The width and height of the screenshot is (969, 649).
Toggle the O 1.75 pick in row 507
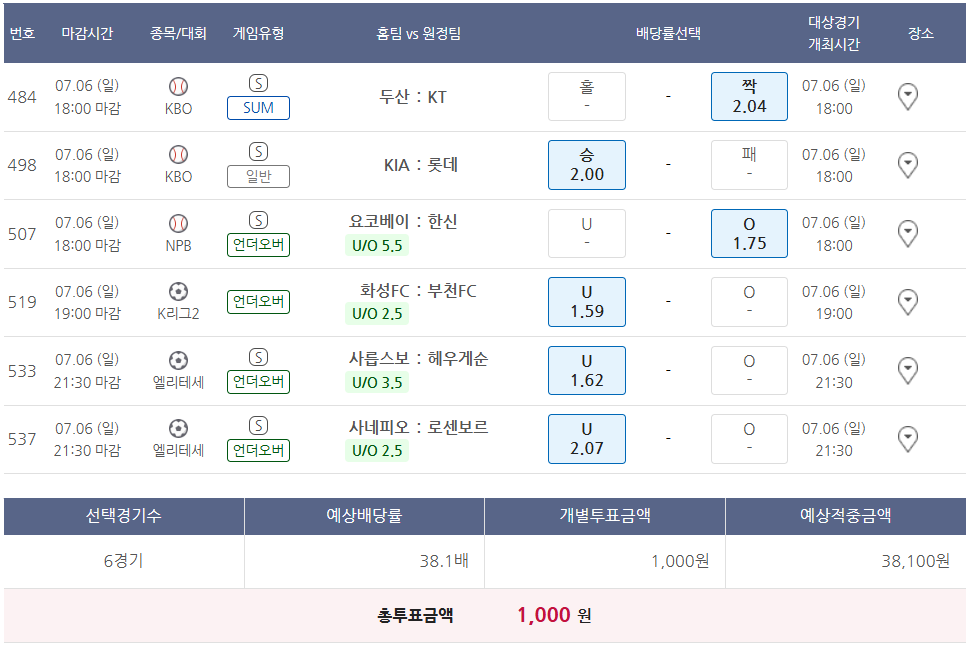(749, 234)
